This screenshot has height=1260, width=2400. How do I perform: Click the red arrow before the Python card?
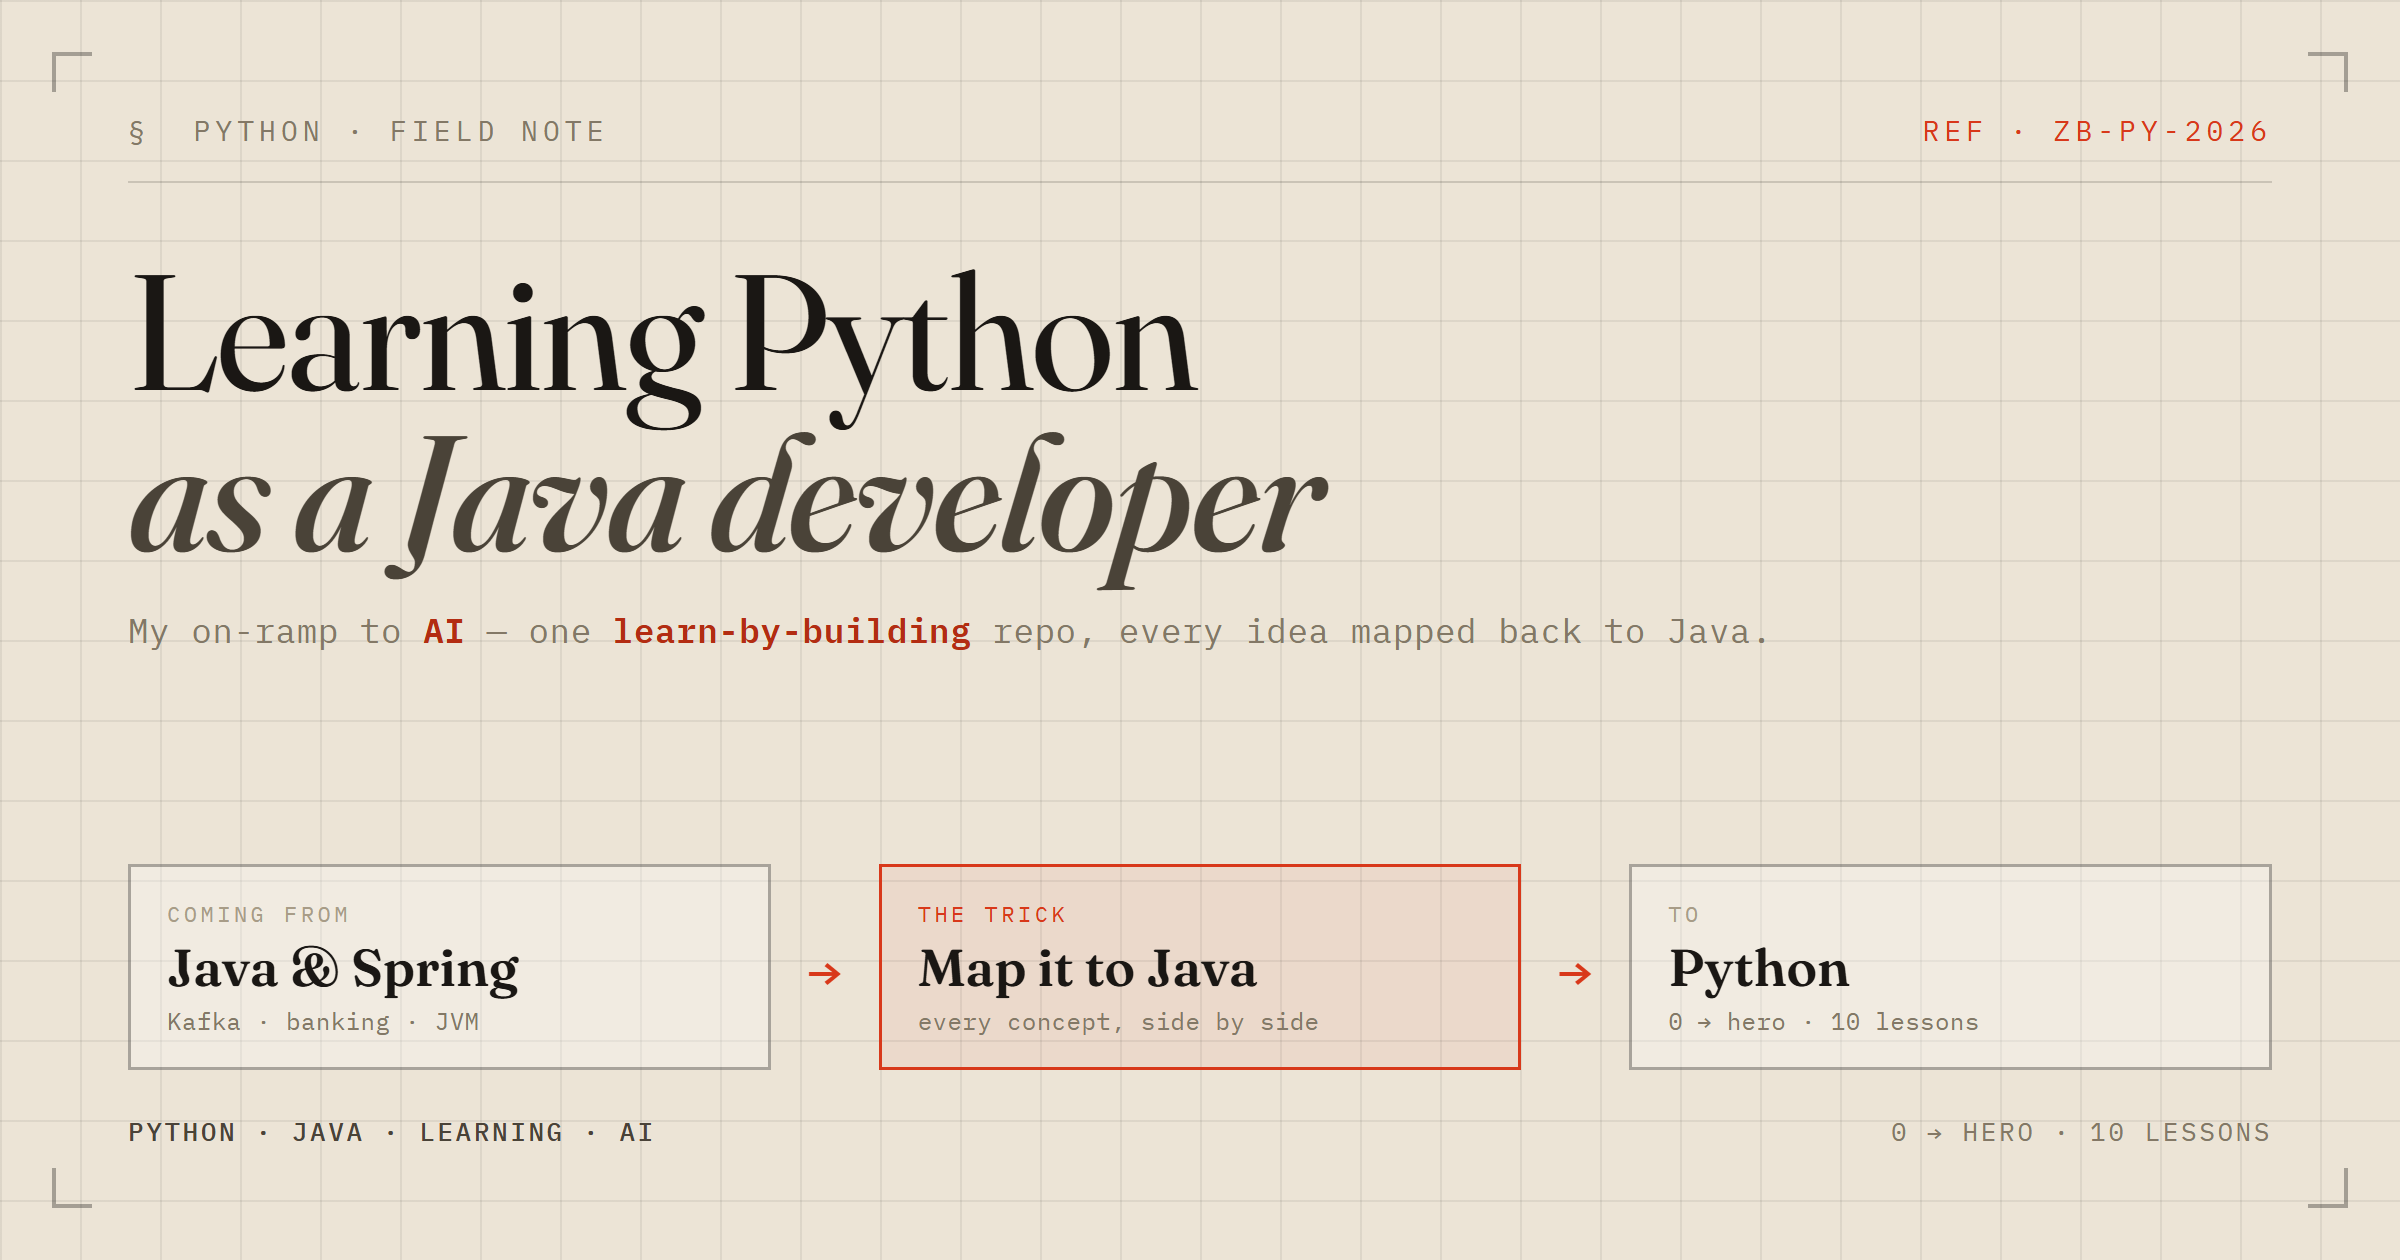pos(1575,973)
